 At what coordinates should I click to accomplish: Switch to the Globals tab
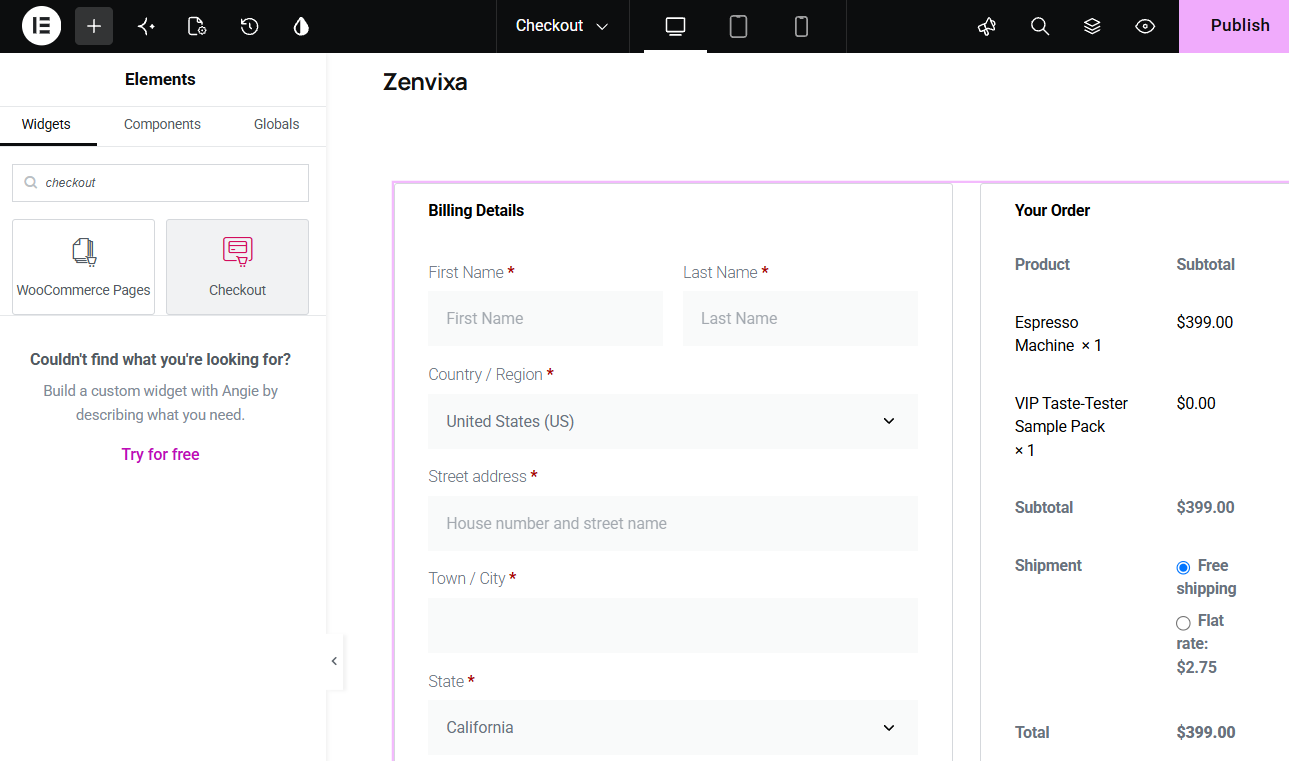pyautogui.click(x=277, y=125)
